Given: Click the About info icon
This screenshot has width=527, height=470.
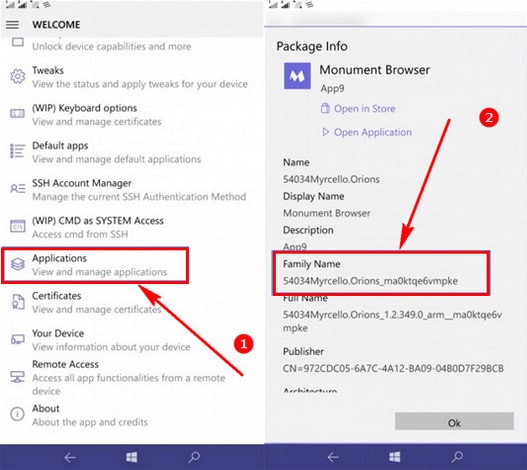Looking at the screenshot, I should point(17,414).
